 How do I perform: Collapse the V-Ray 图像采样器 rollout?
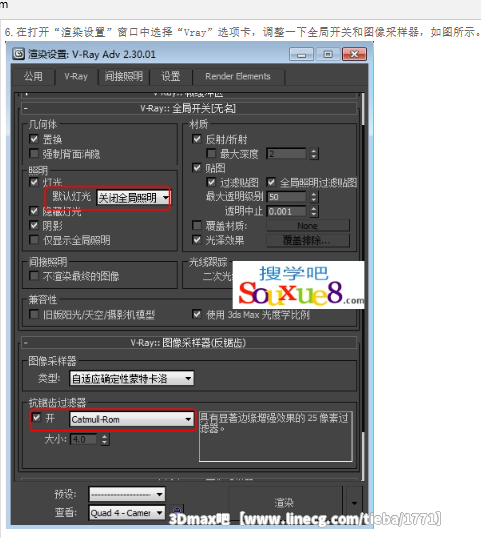[189, 342]
